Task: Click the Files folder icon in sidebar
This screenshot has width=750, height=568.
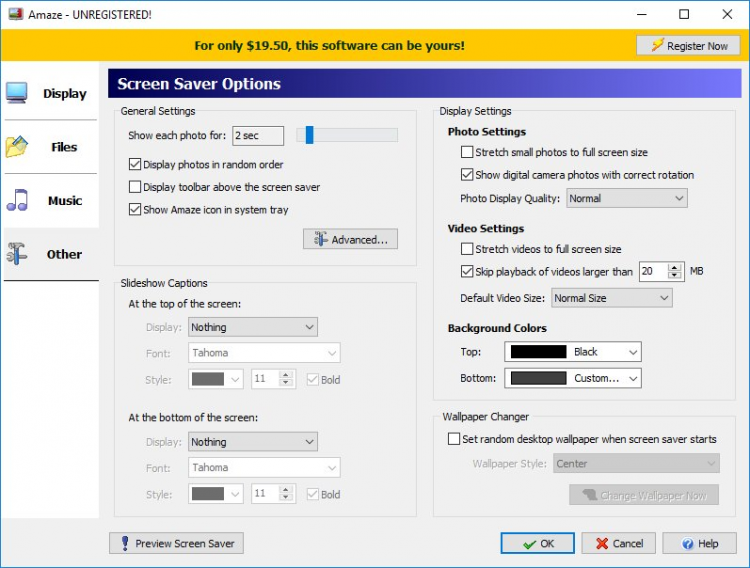Action: point(17,146)
